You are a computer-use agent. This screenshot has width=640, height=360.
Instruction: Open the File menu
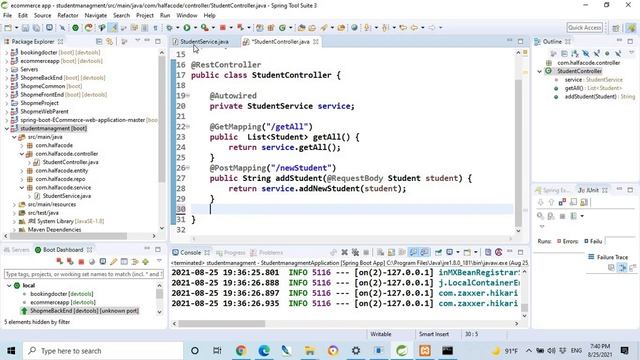[x=7, y=15]
